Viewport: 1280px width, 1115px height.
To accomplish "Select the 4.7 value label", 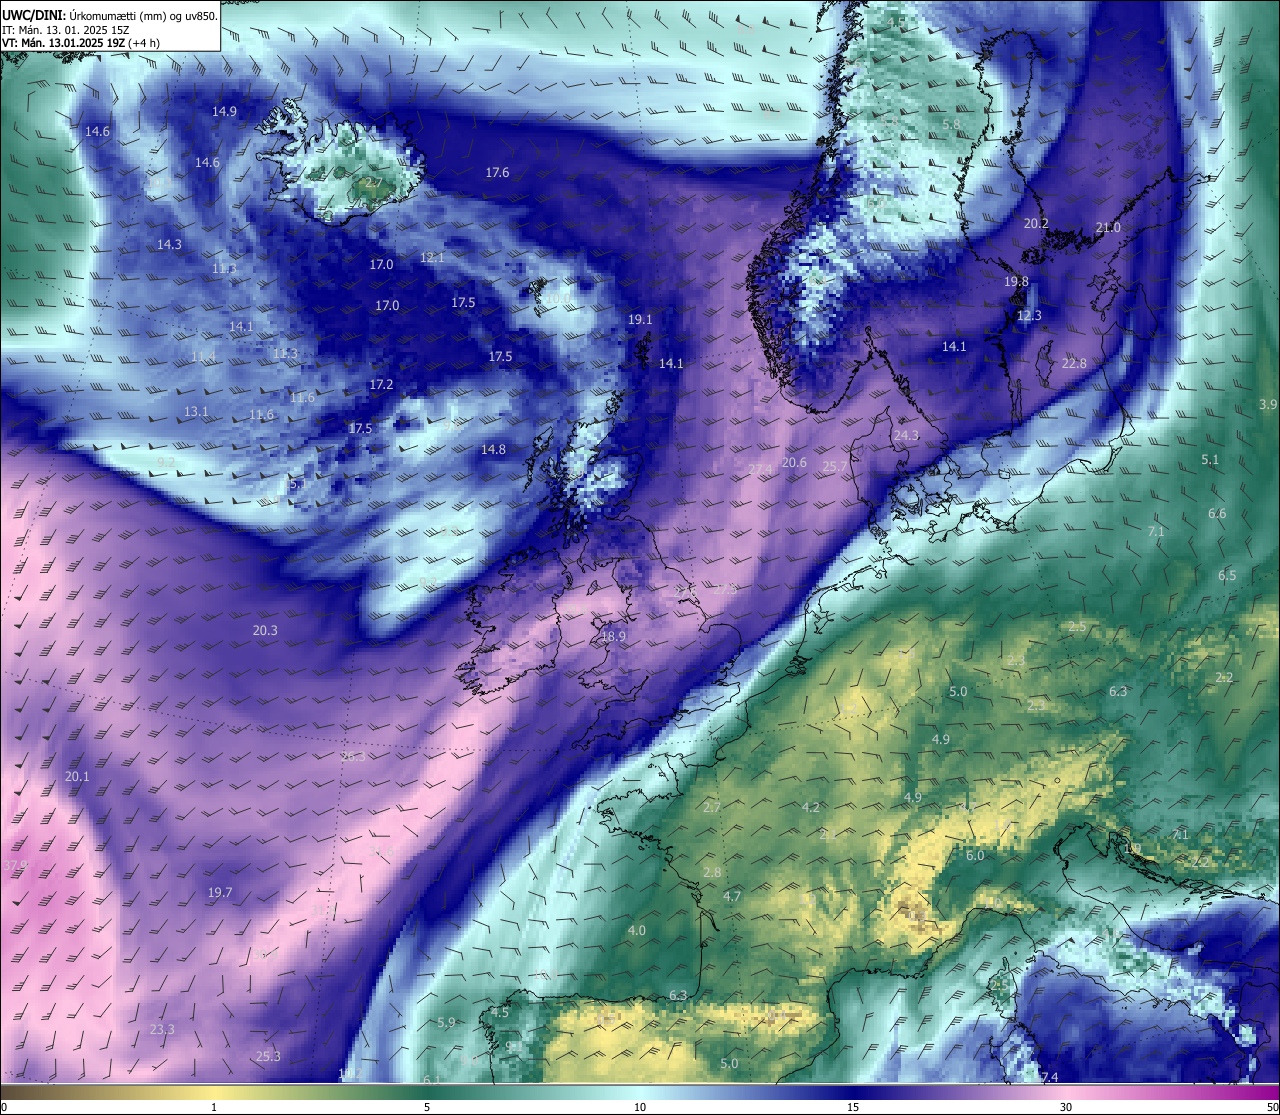I will (732, 897).
